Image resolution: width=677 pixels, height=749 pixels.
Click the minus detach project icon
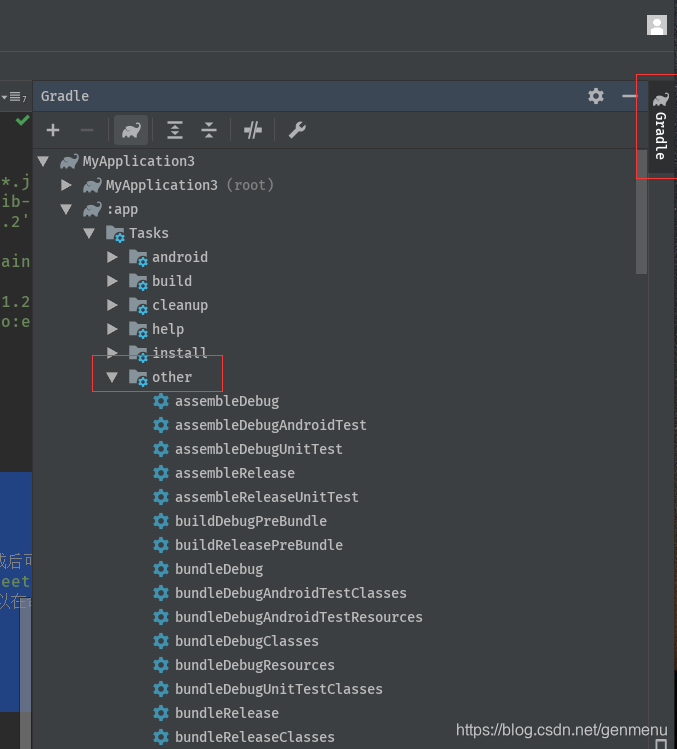[86, 130]
